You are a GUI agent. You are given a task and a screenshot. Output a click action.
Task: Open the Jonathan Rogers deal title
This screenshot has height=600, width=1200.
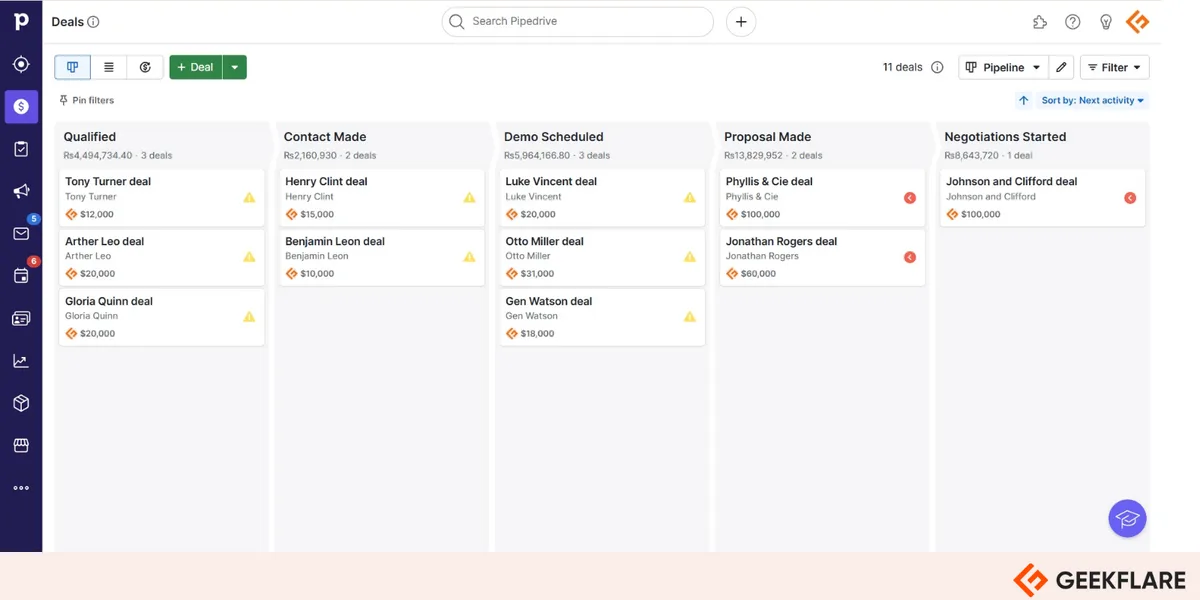[x=781, y=241]
